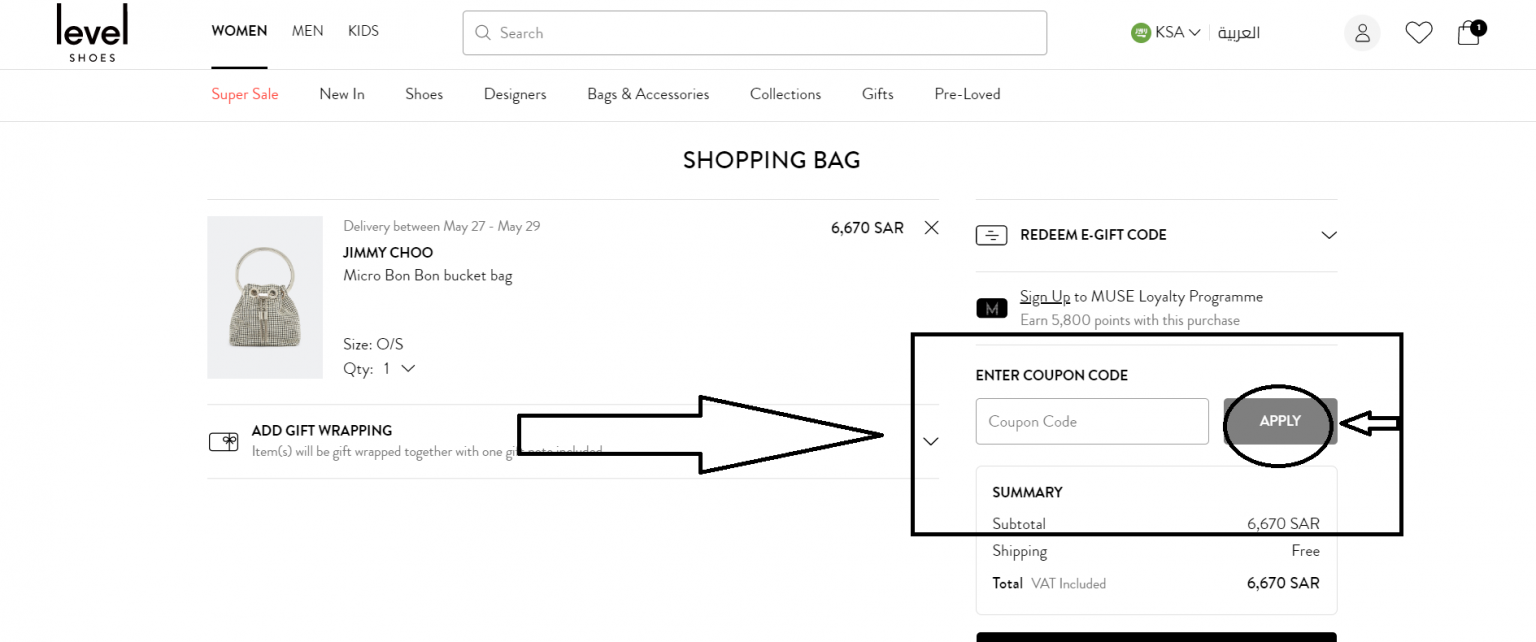
Task: Open the Designers menu
Action: click(515, 93)
